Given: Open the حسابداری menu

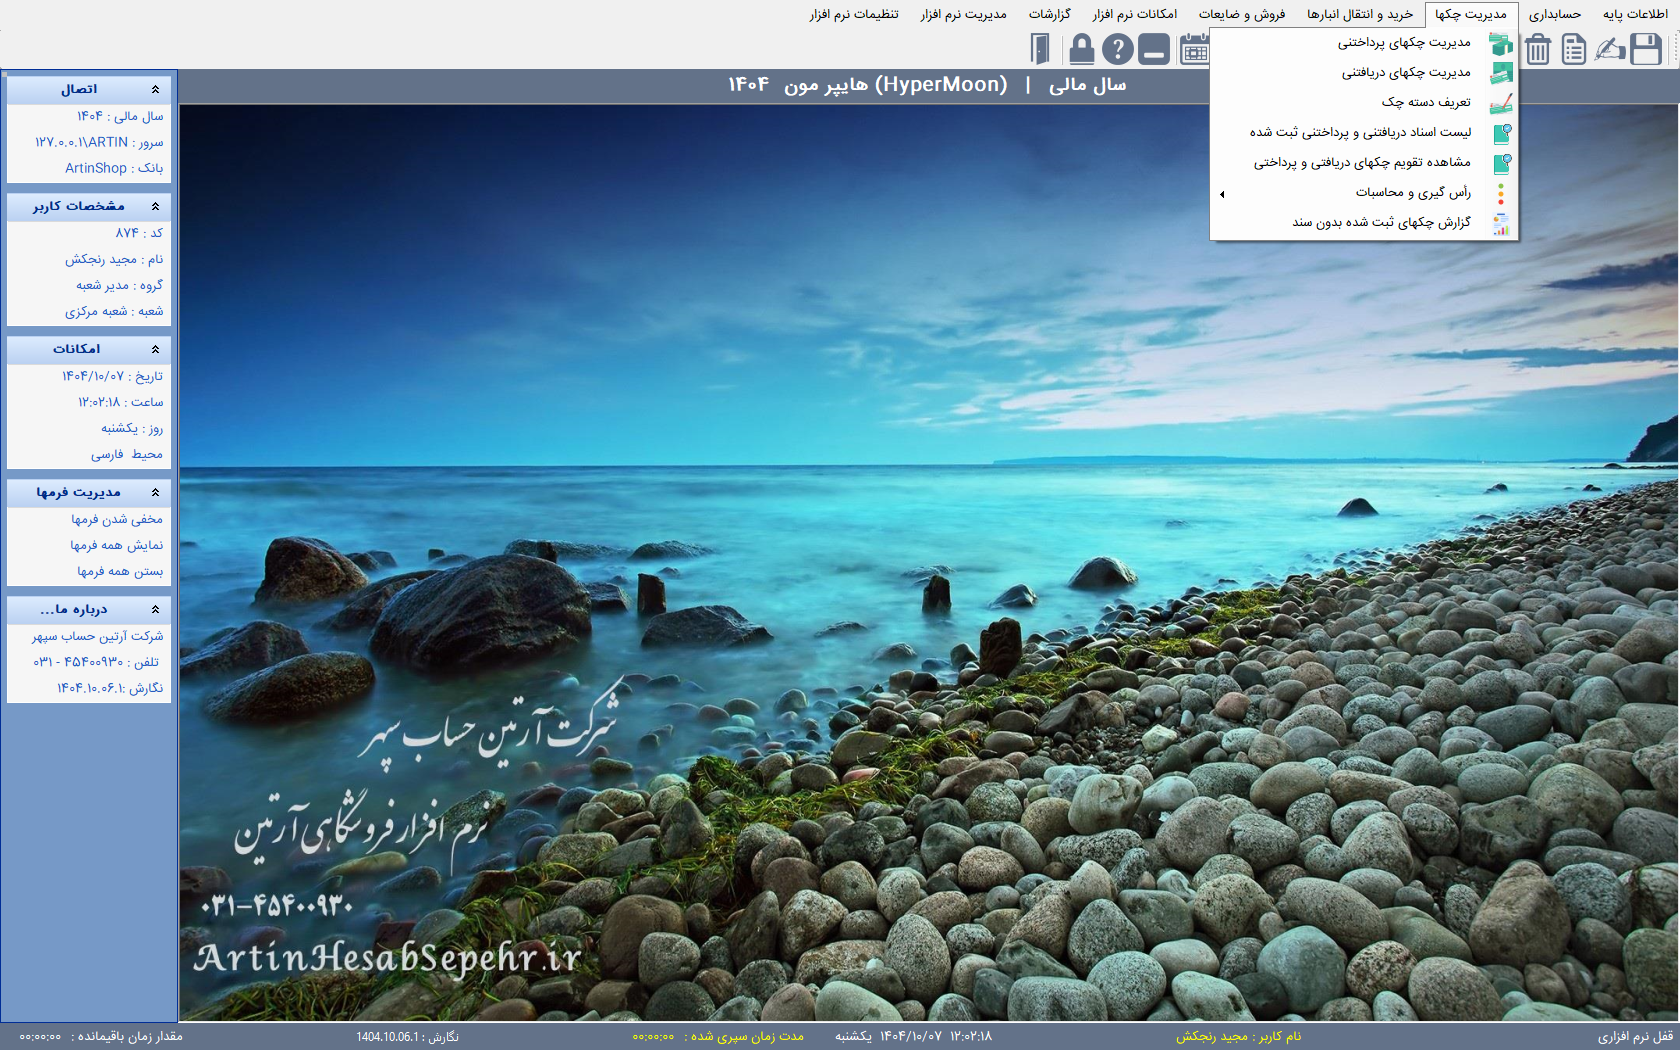Looking at the screenshot, I should pyautogui.click(x=1554, y=14).
